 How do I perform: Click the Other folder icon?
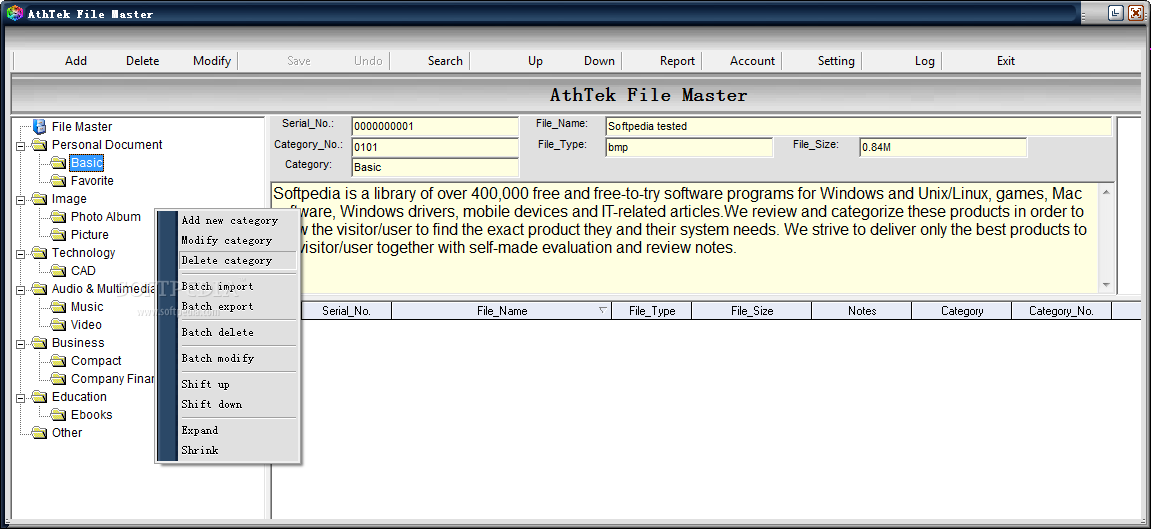click(x=39, y=433)
